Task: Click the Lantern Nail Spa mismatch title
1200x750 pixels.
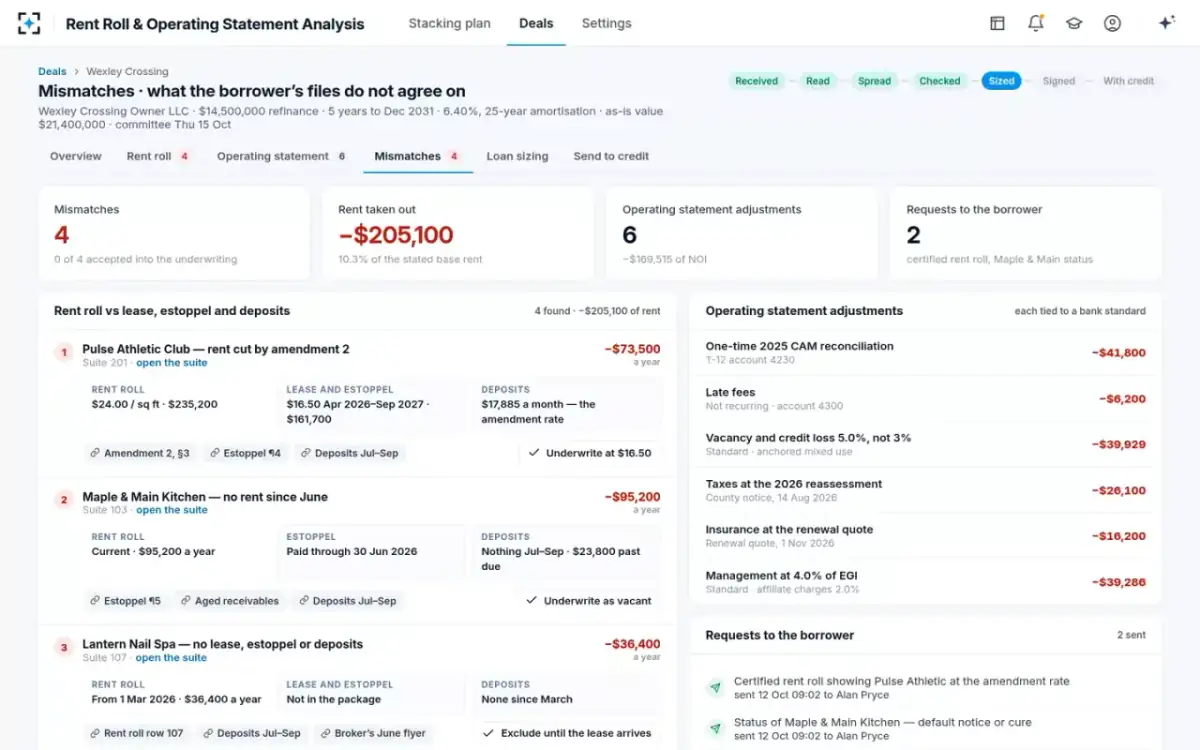Action: (x=222, y=644)
